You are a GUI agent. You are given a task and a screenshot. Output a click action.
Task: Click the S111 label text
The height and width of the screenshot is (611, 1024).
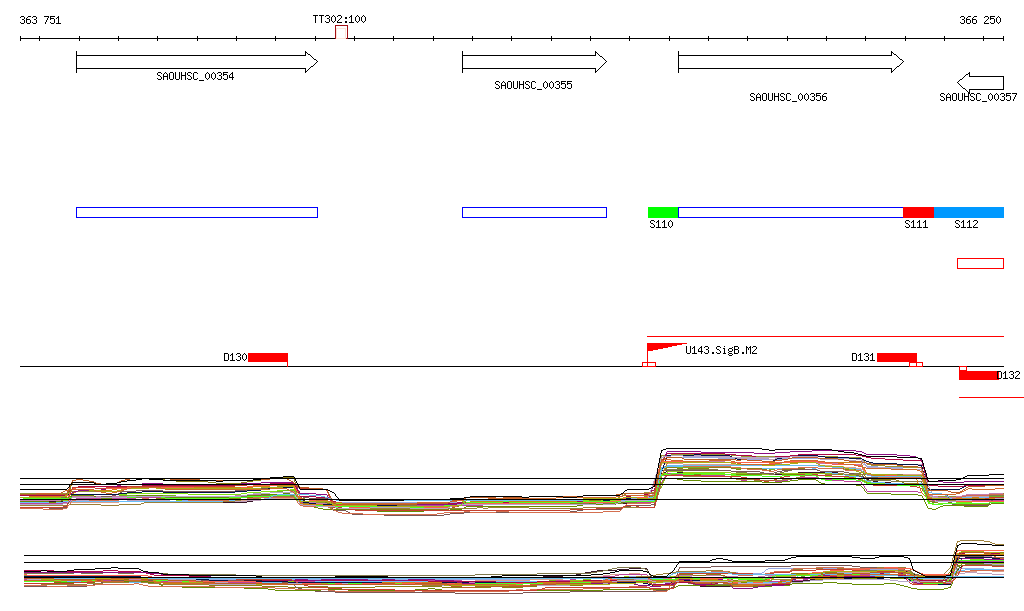point(916,225)
